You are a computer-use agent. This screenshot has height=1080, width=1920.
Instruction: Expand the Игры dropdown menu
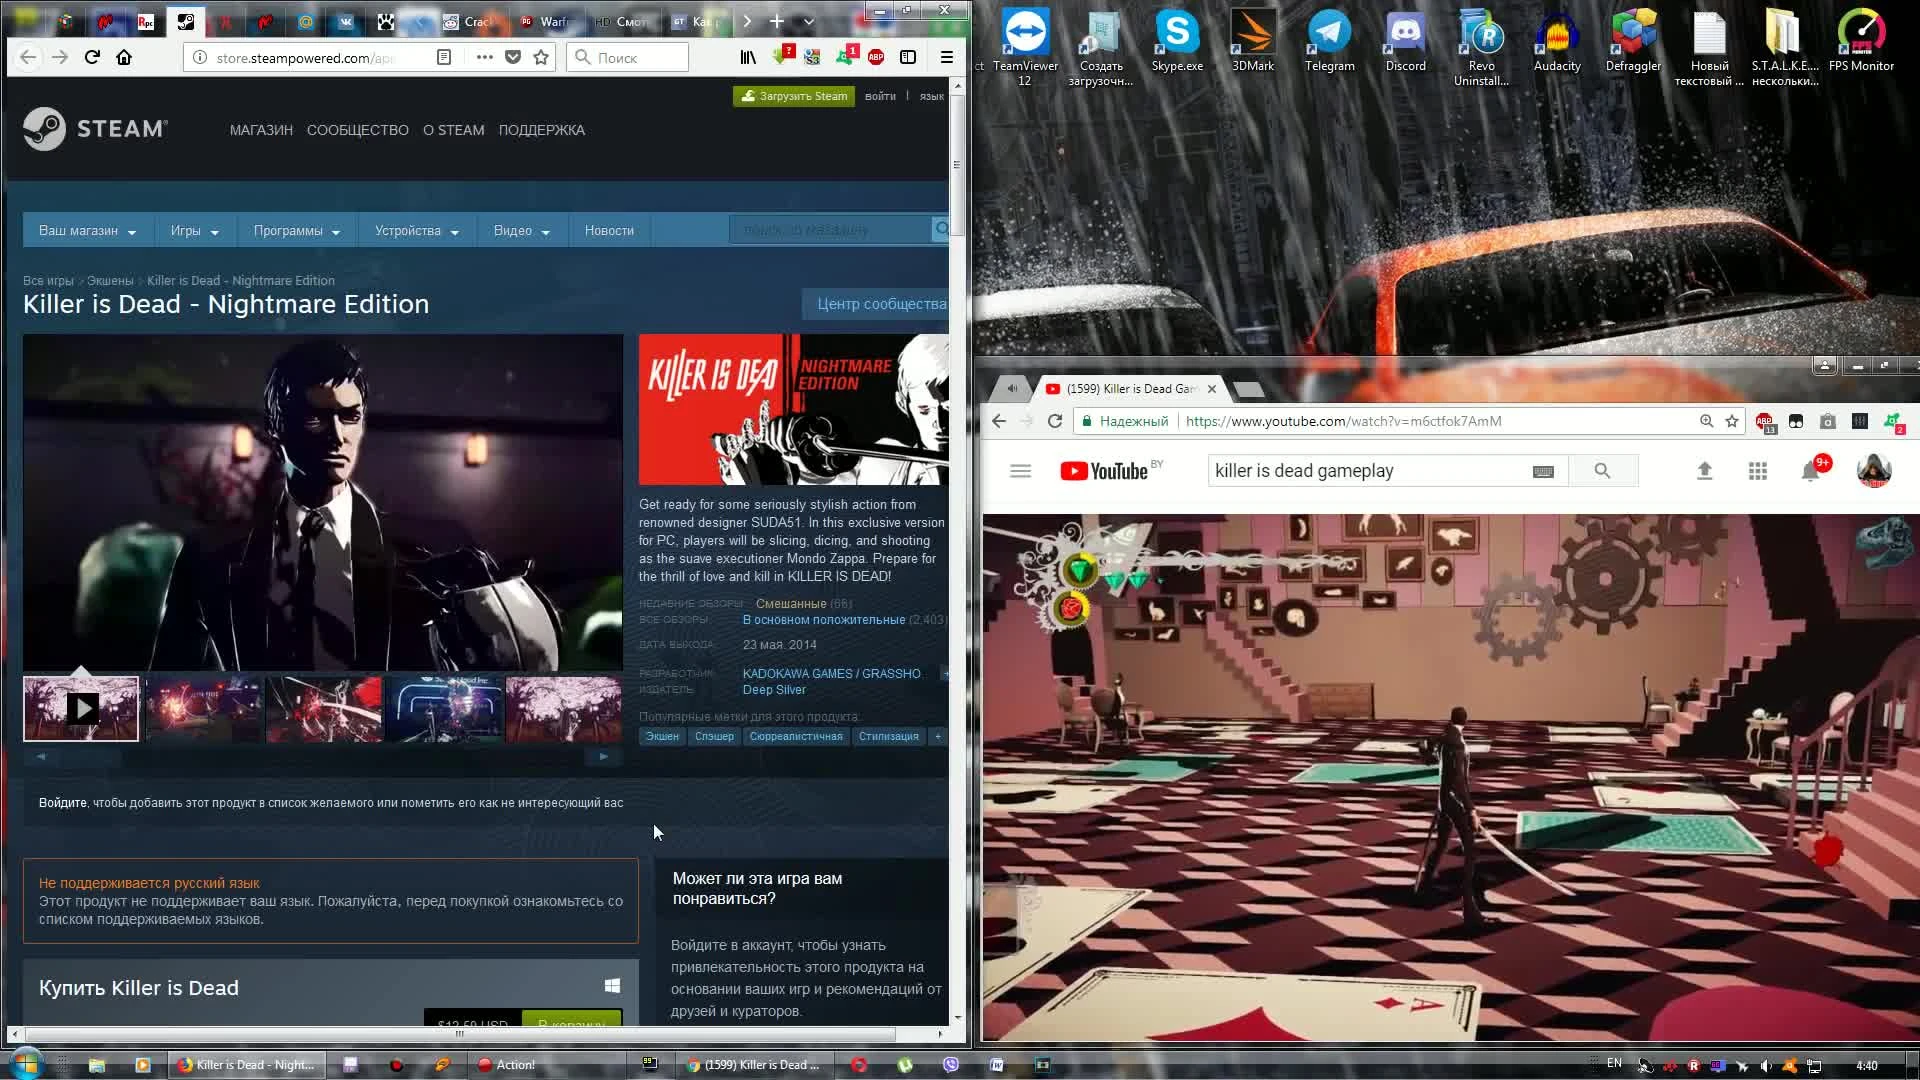coord(194,231)
